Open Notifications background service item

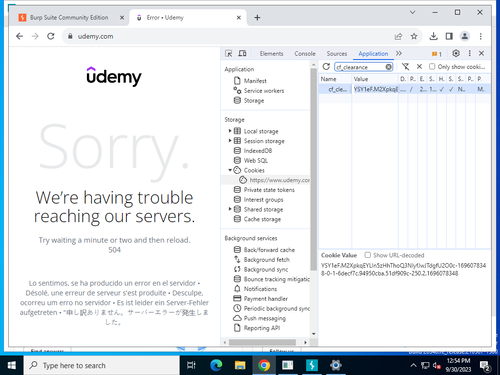[x=260, y=289]
